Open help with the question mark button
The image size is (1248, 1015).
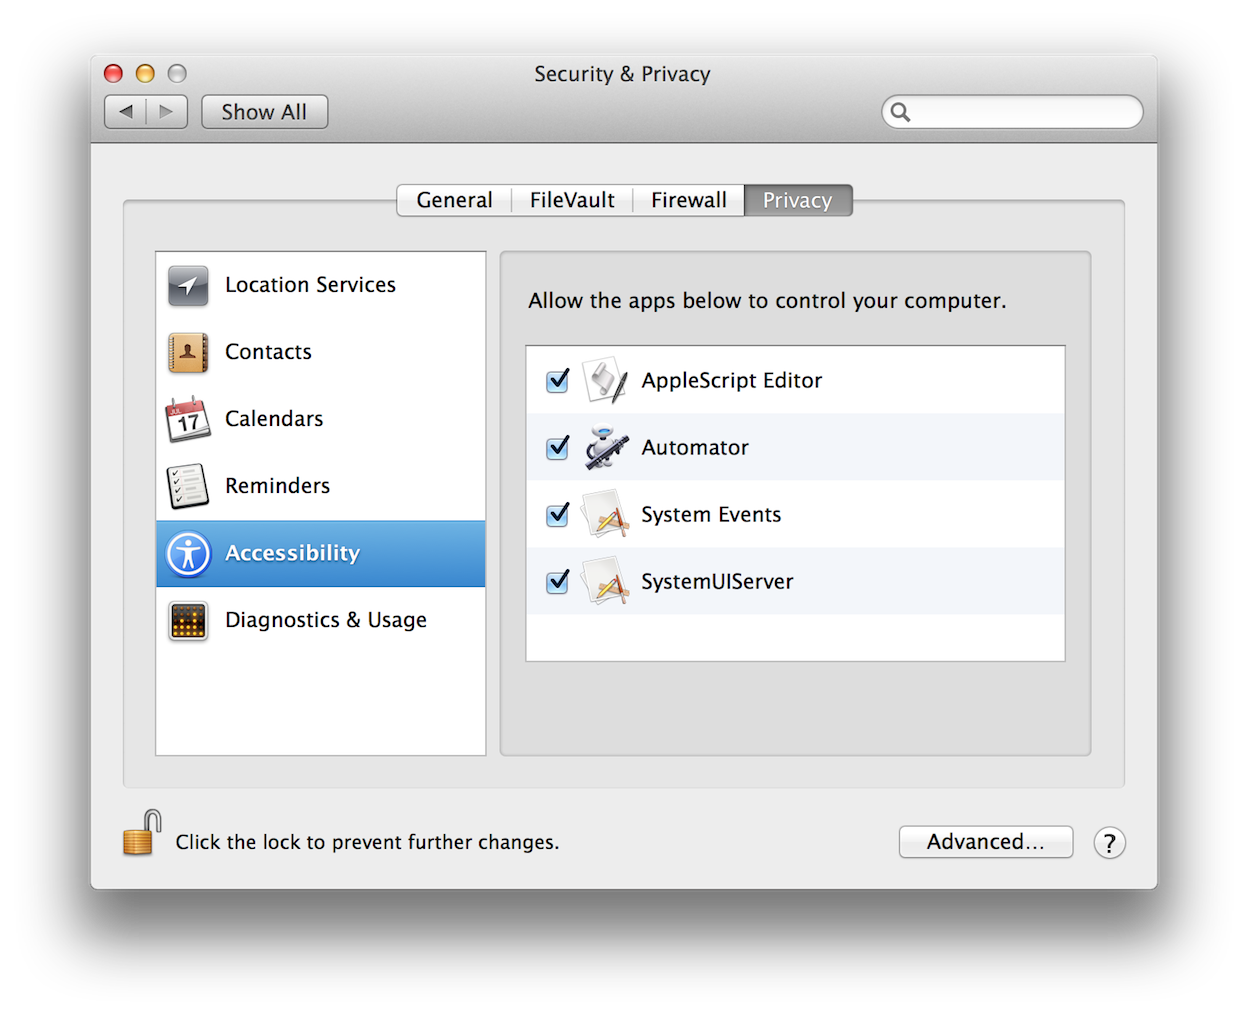(x=1109, y=843)
